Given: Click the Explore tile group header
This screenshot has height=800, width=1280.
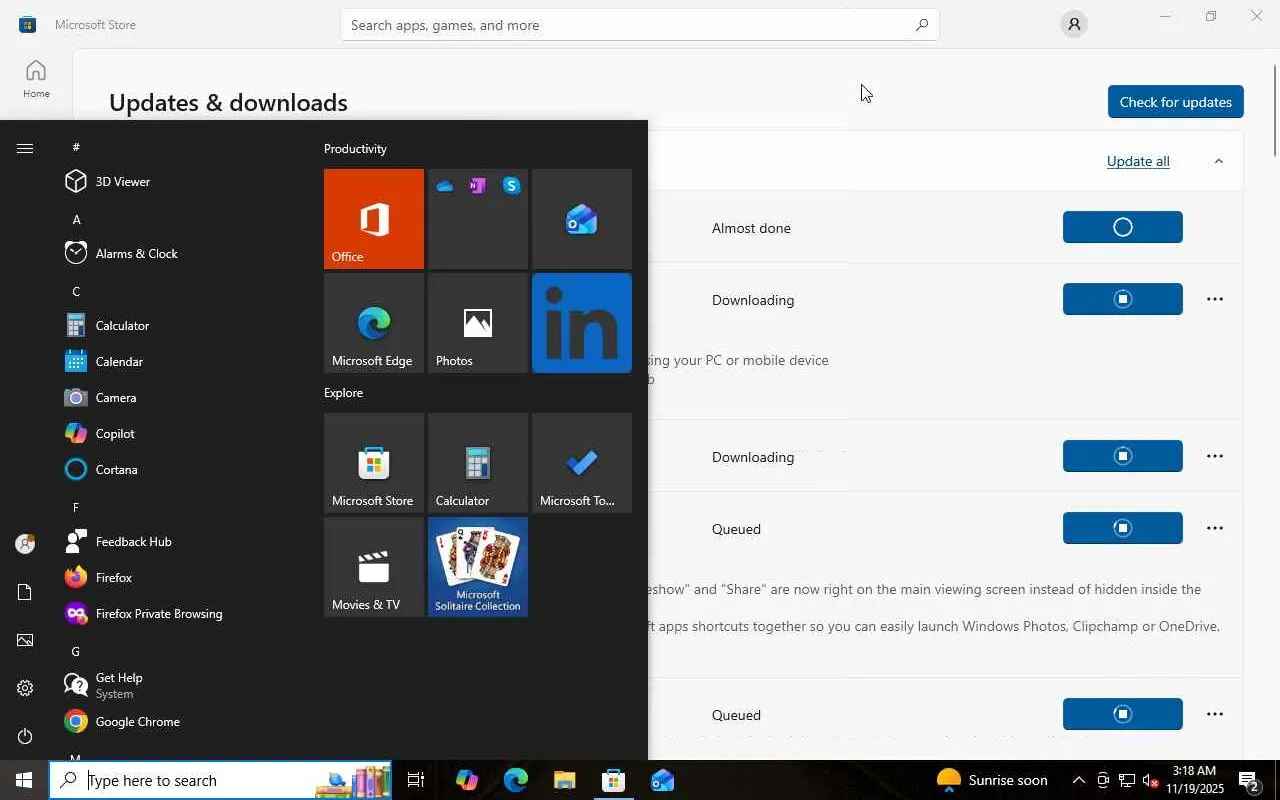Looking at the screenshot, I should (x=343, y=392).
